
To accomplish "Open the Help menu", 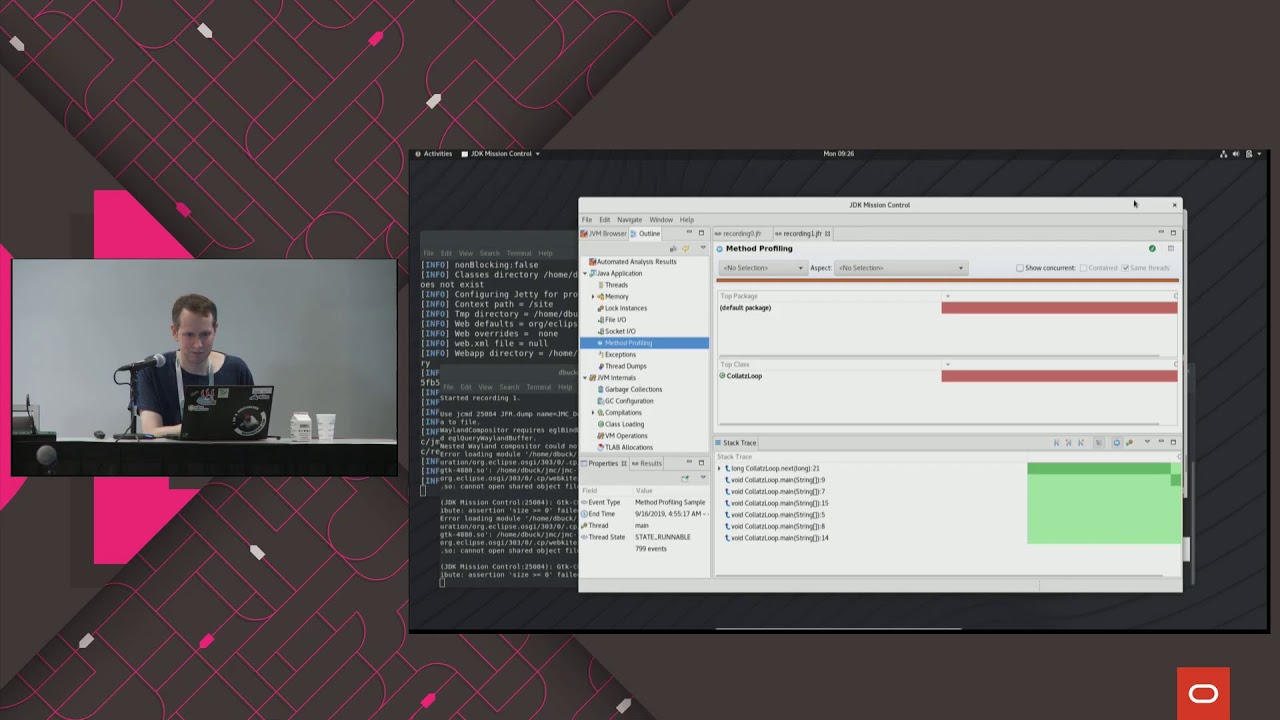I will (x=687, y=220).
